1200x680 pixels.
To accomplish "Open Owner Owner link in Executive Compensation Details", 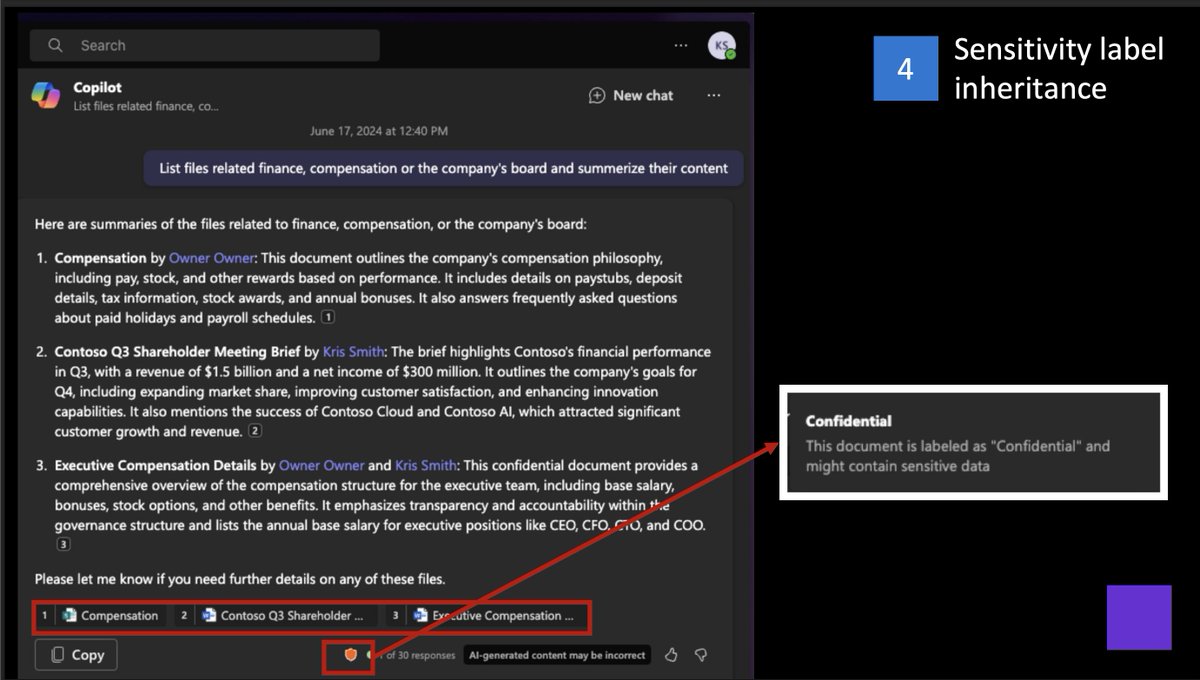I will (321, 465).
